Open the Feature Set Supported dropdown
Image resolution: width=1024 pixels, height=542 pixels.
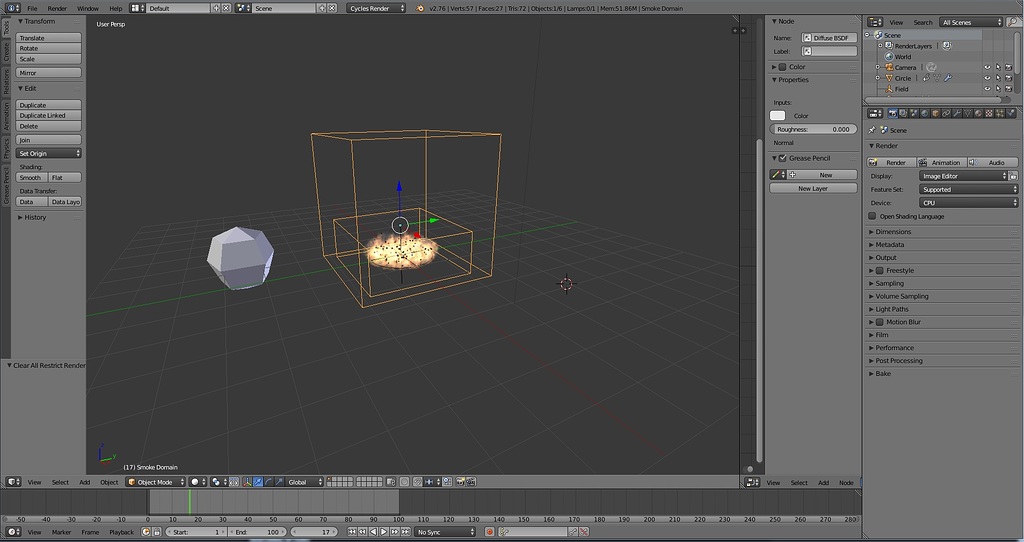tap(968, 189)
